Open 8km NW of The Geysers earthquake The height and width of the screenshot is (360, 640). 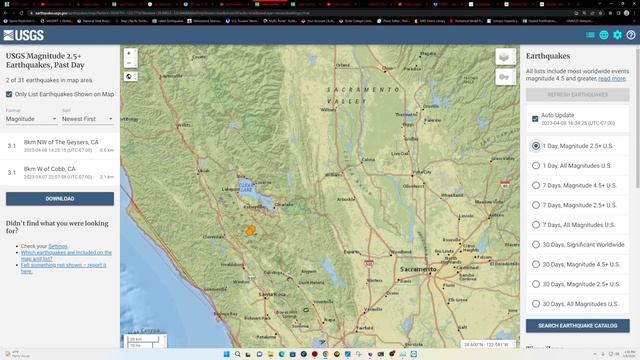click(x=60, y=146)
